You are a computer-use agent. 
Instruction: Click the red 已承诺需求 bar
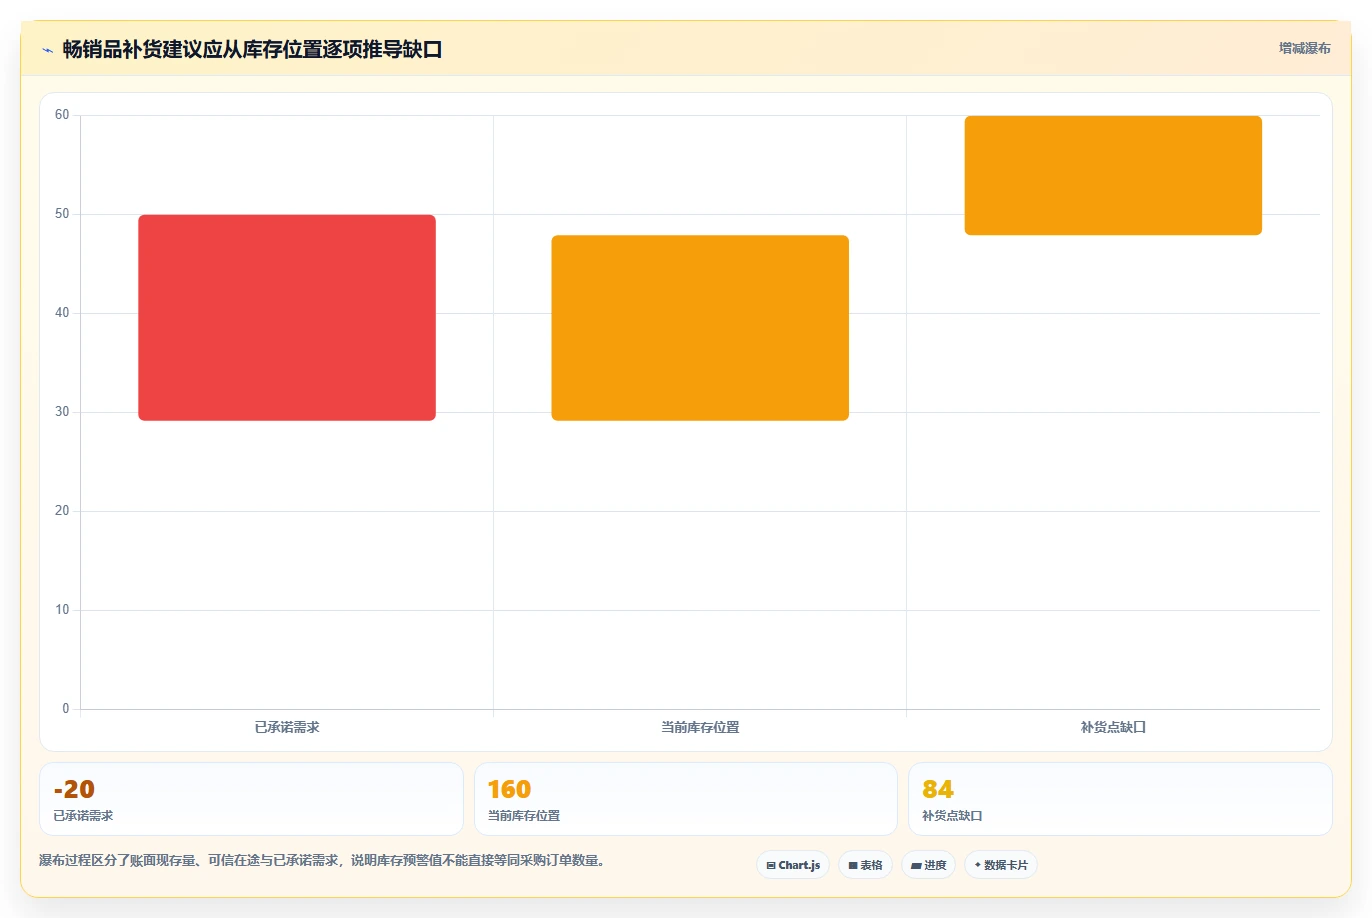287,317
